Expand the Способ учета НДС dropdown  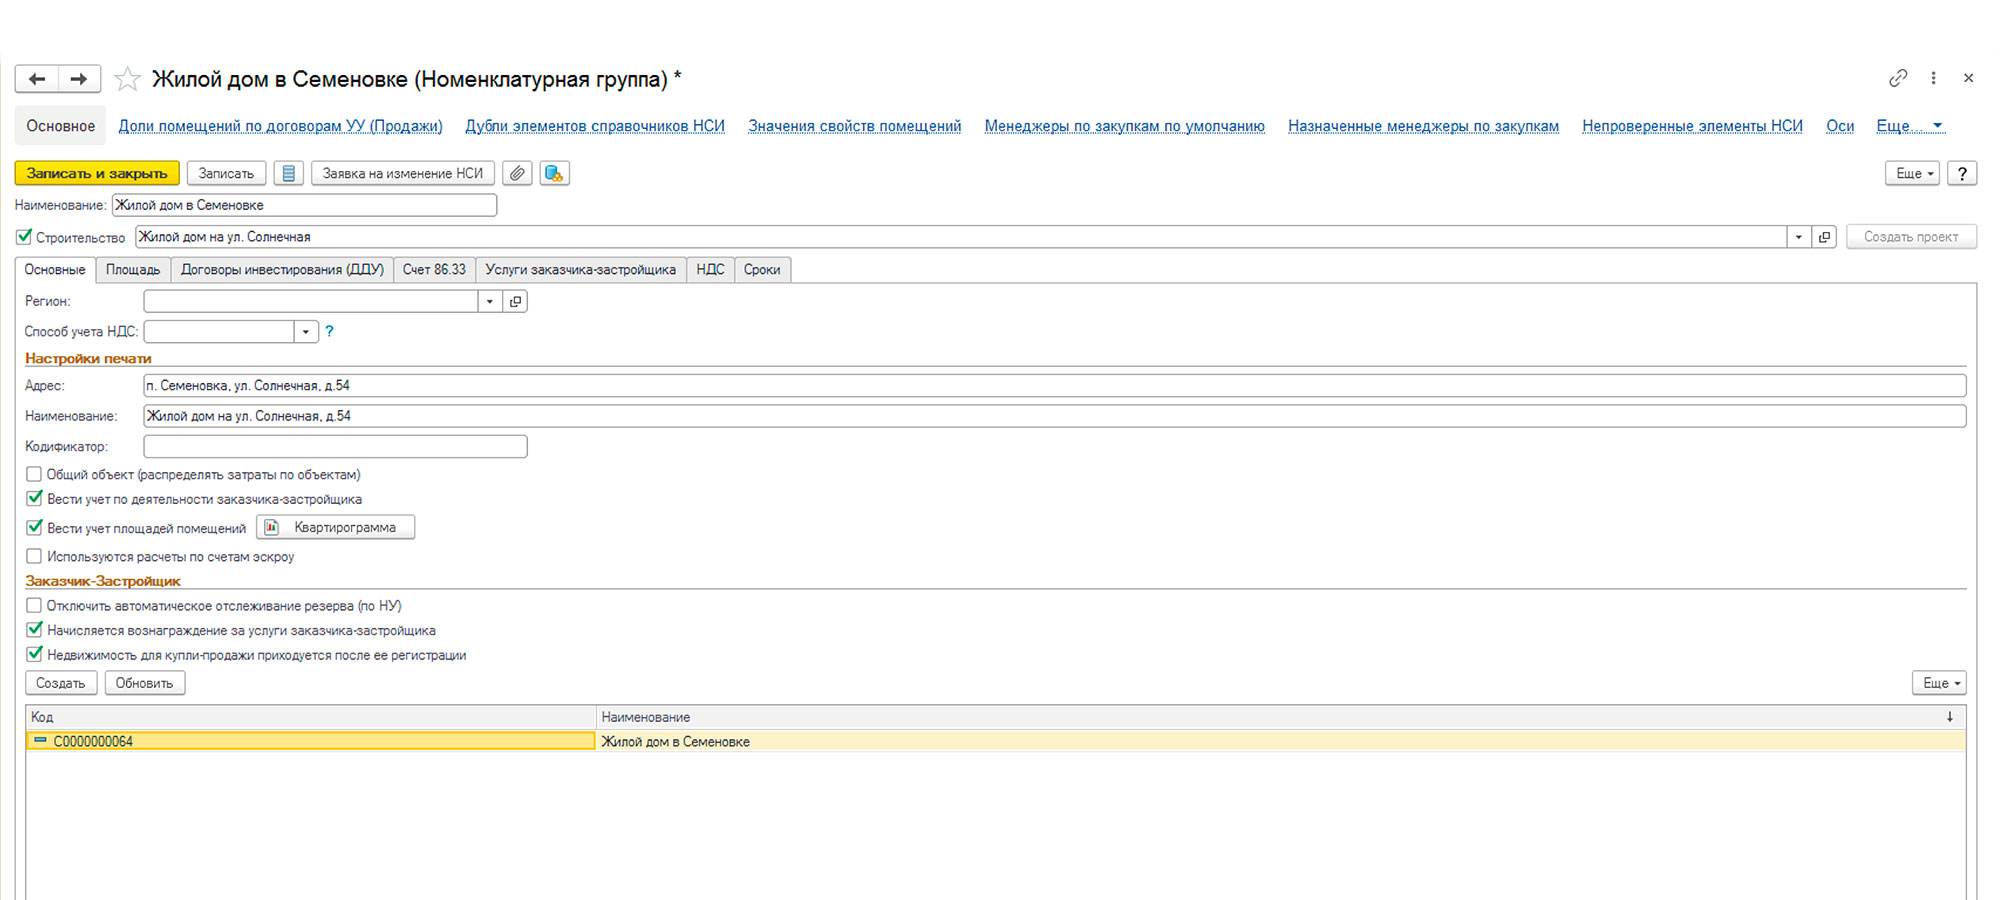point(306,331)
